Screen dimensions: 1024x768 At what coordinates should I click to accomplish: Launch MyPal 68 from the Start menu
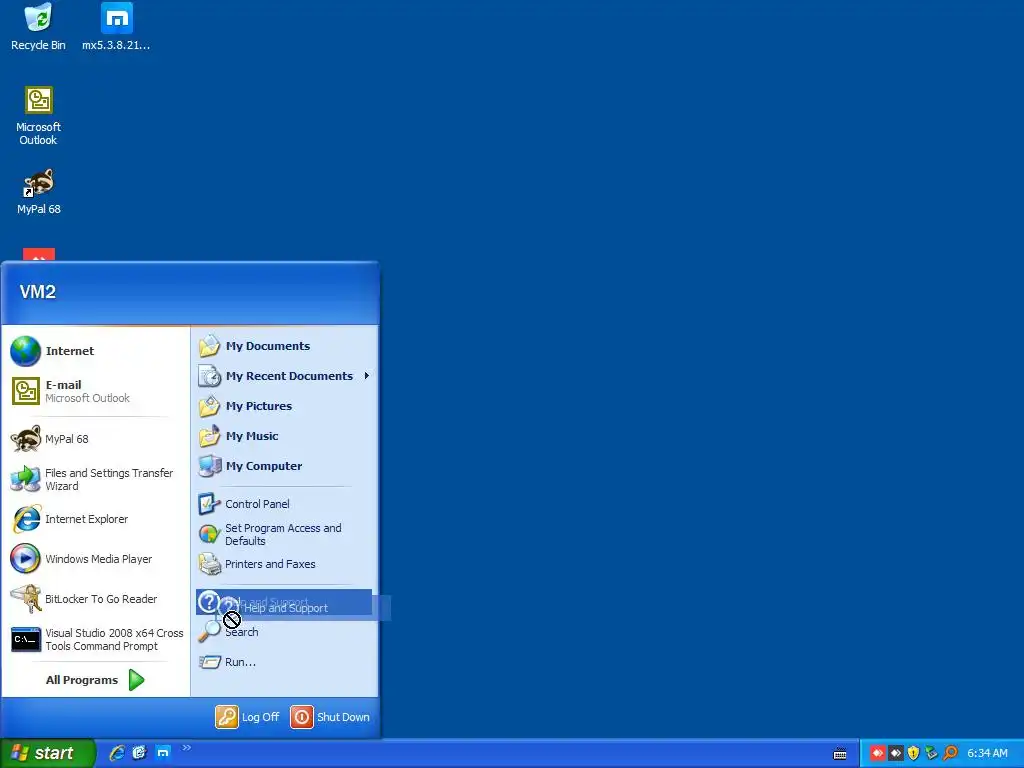point(95,439)
